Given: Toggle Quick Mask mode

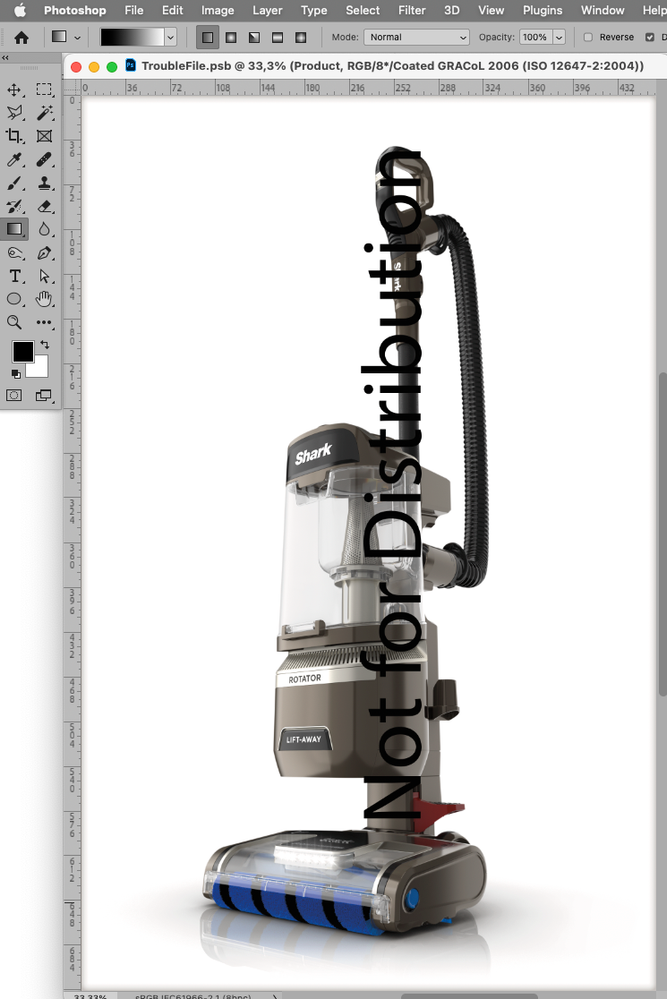Looking at the screenshot, I should (14, 396).
